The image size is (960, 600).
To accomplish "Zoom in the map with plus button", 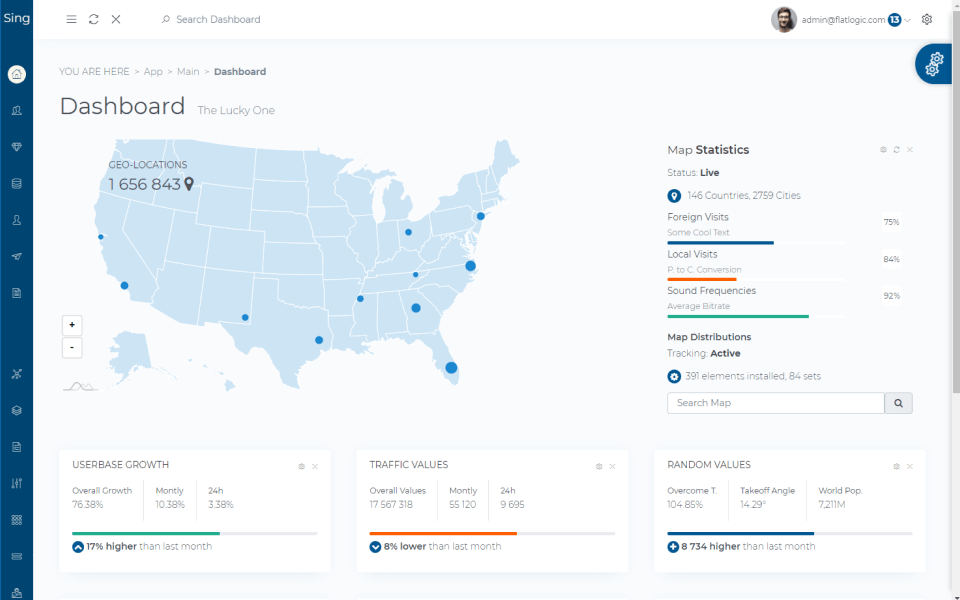I will point(71,325).
